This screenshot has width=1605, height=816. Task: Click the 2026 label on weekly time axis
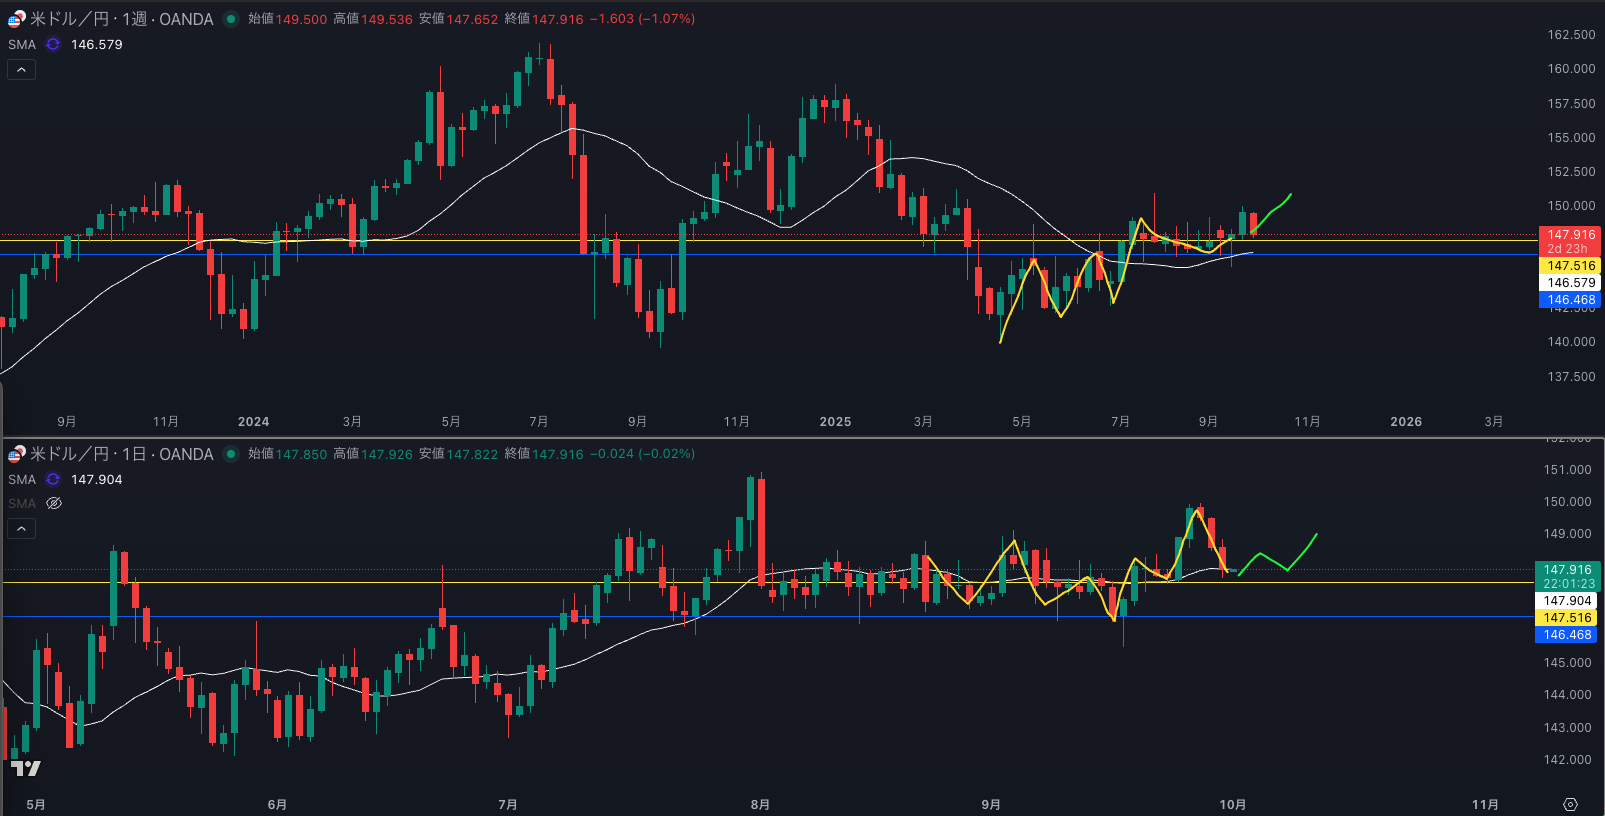coord(1405,422)
